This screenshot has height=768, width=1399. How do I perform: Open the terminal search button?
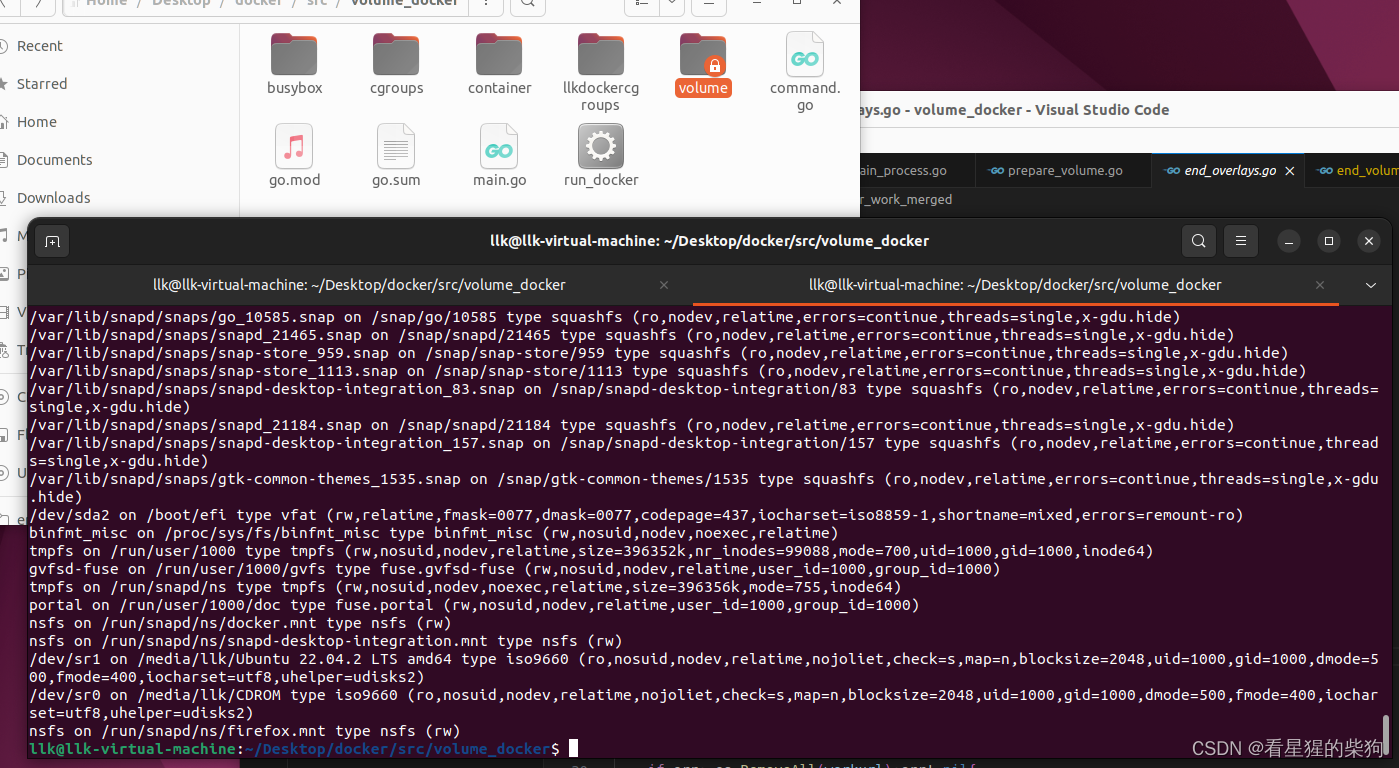[1198, 241]
